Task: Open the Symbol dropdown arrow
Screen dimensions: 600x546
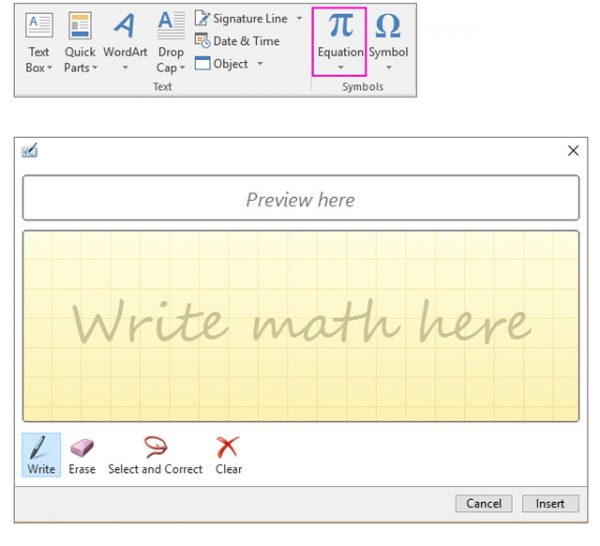Action: click(x=388, y=68)
